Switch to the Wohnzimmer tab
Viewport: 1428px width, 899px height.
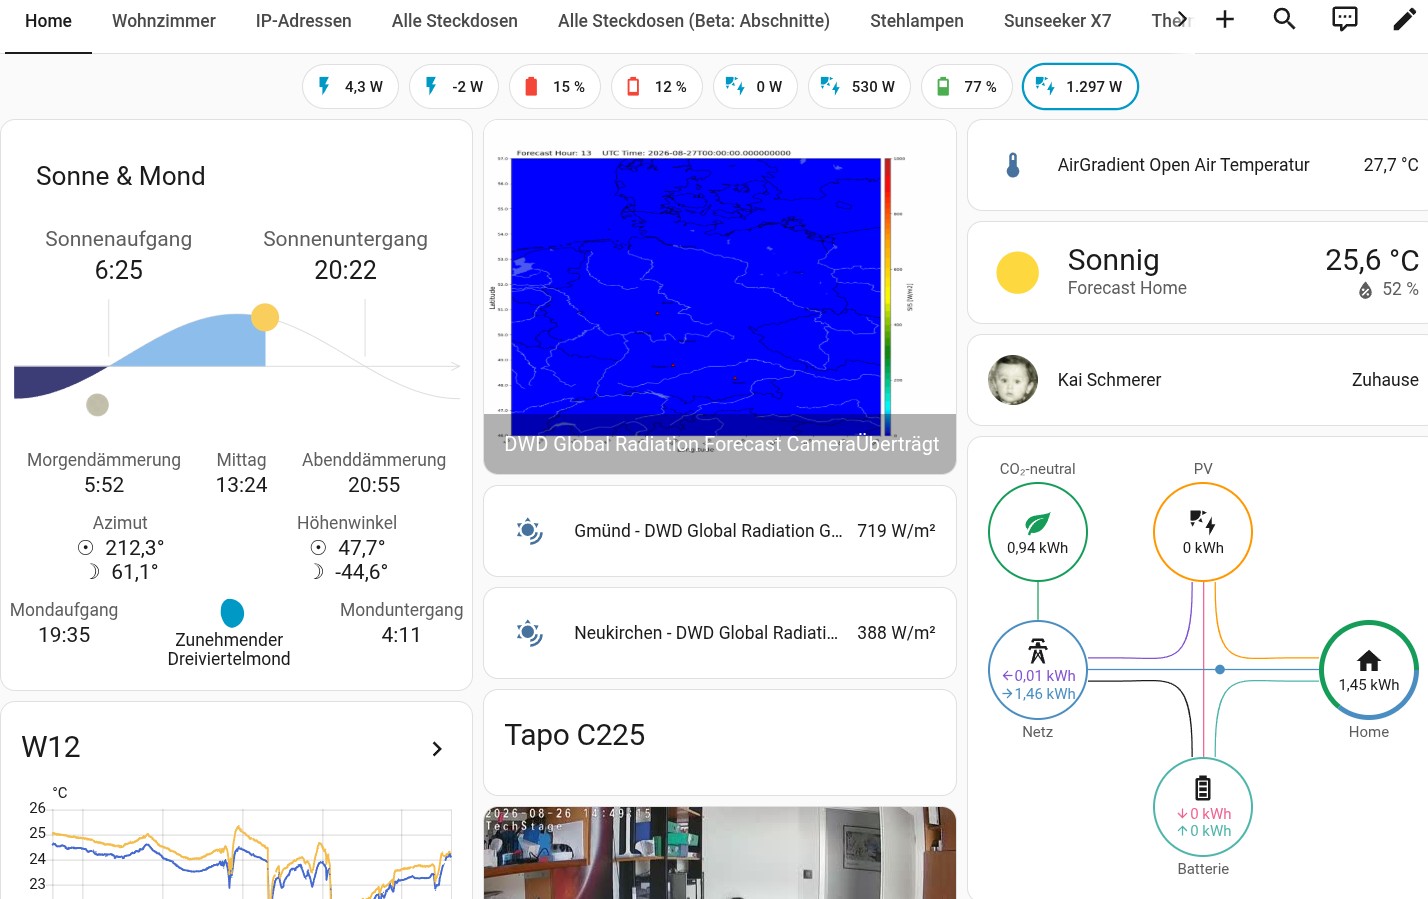[164, 21]
